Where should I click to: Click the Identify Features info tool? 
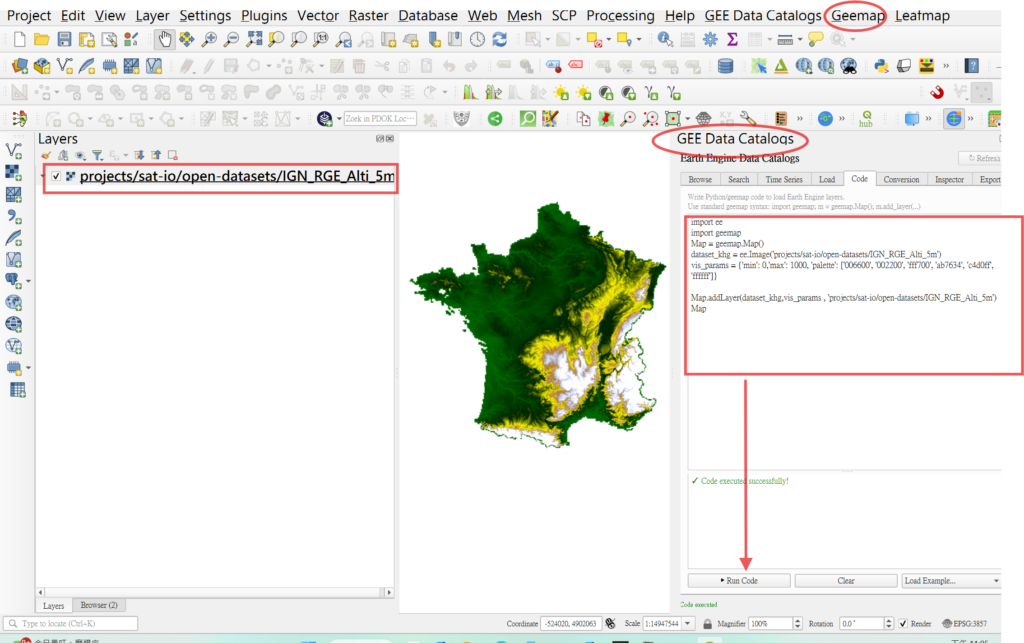(x=665, y=39)
